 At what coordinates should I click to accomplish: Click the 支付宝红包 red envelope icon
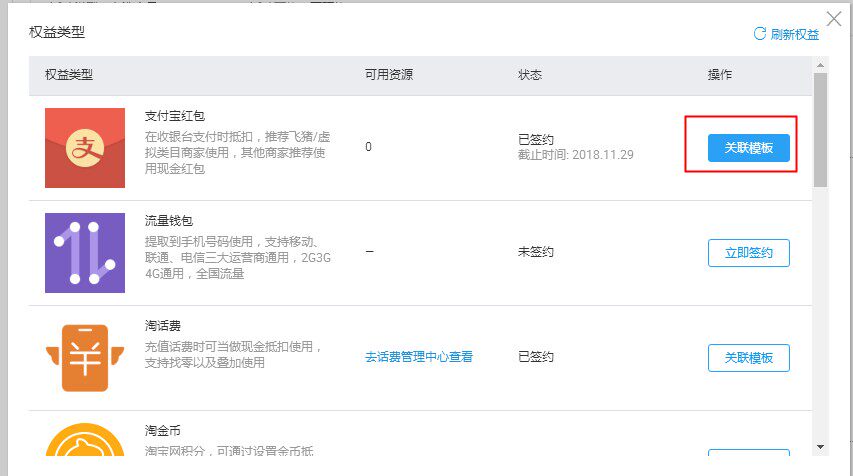[85, 148]
